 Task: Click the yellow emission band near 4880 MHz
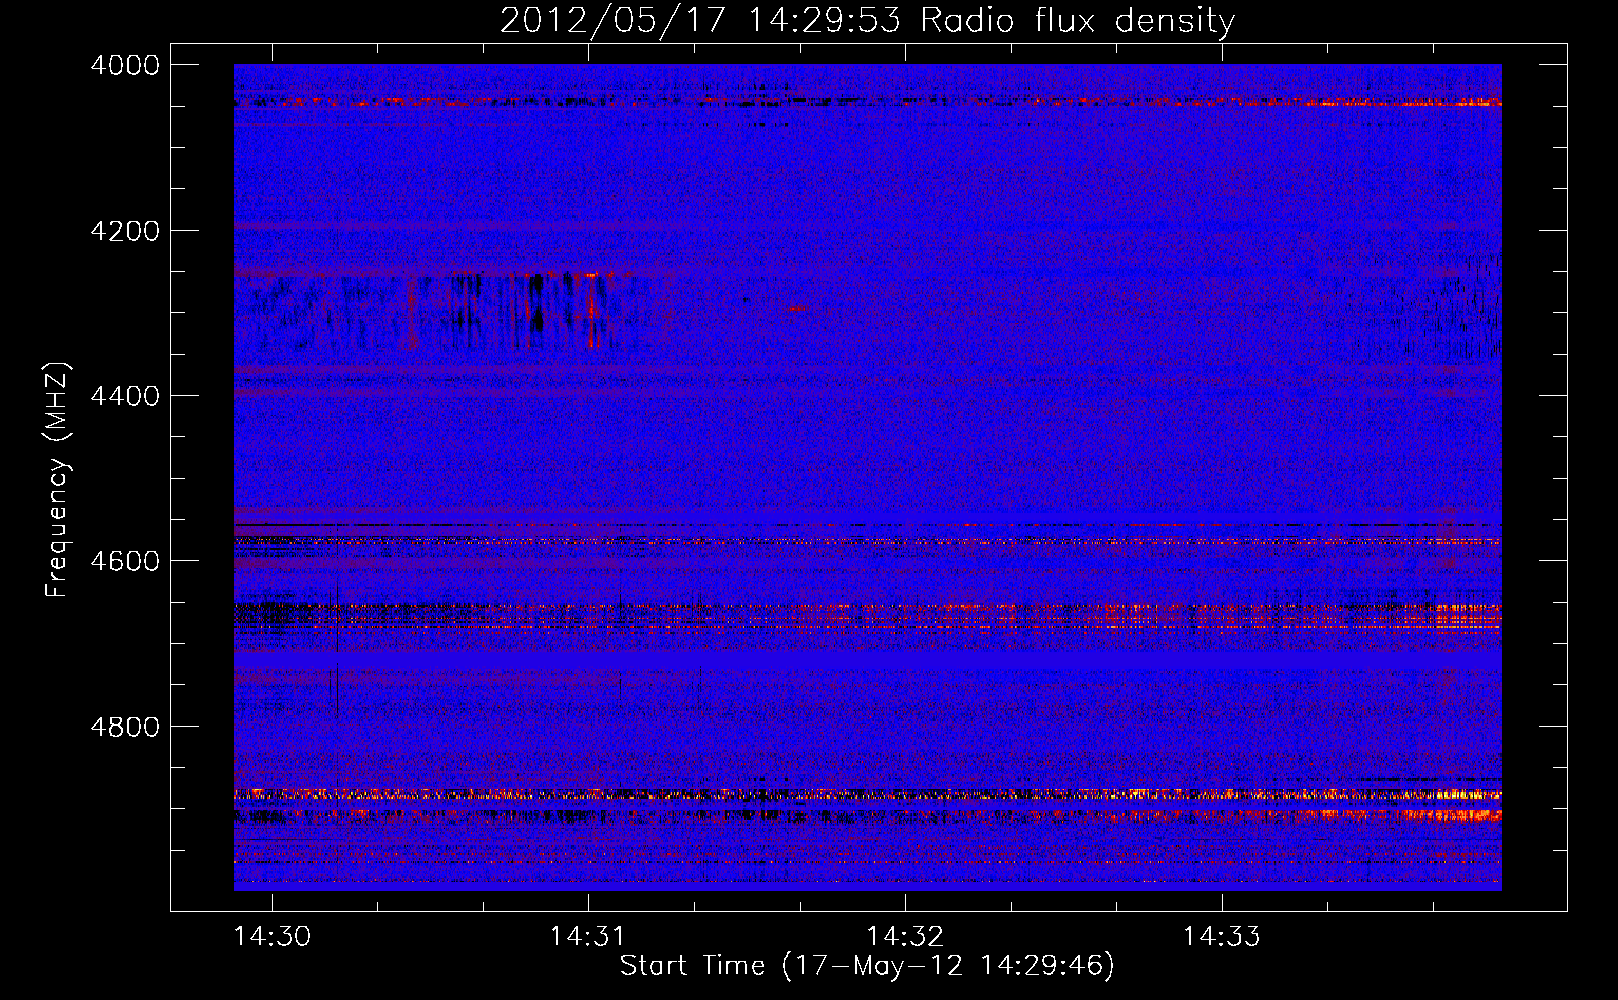(x=867, y=795)
